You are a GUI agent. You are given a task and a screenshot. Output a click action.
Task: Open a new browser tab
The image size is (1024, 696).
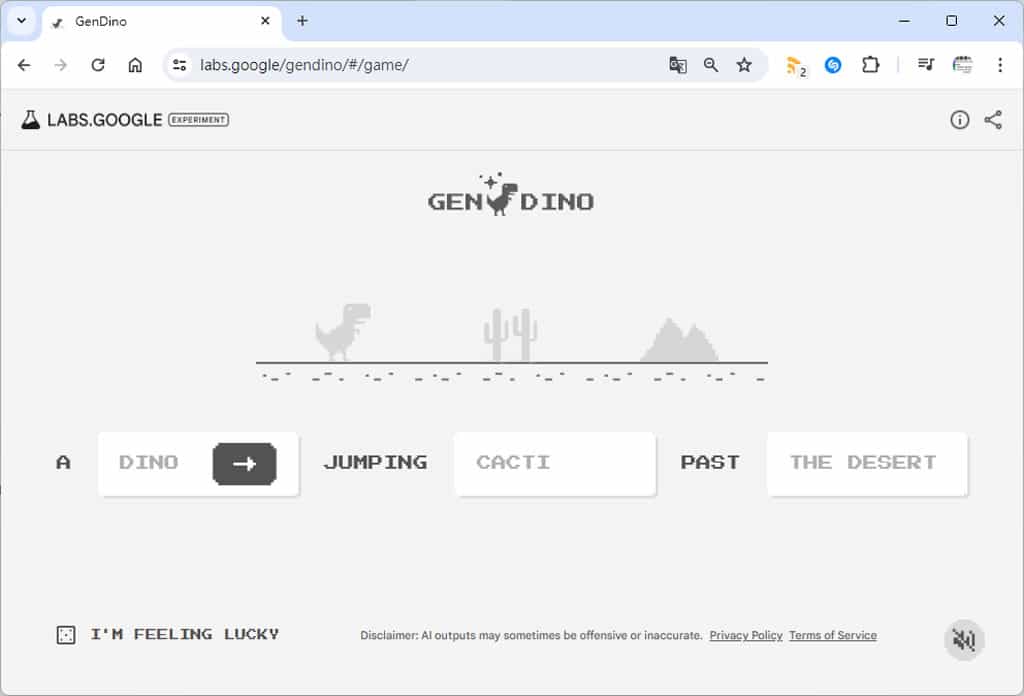(302, 21)
